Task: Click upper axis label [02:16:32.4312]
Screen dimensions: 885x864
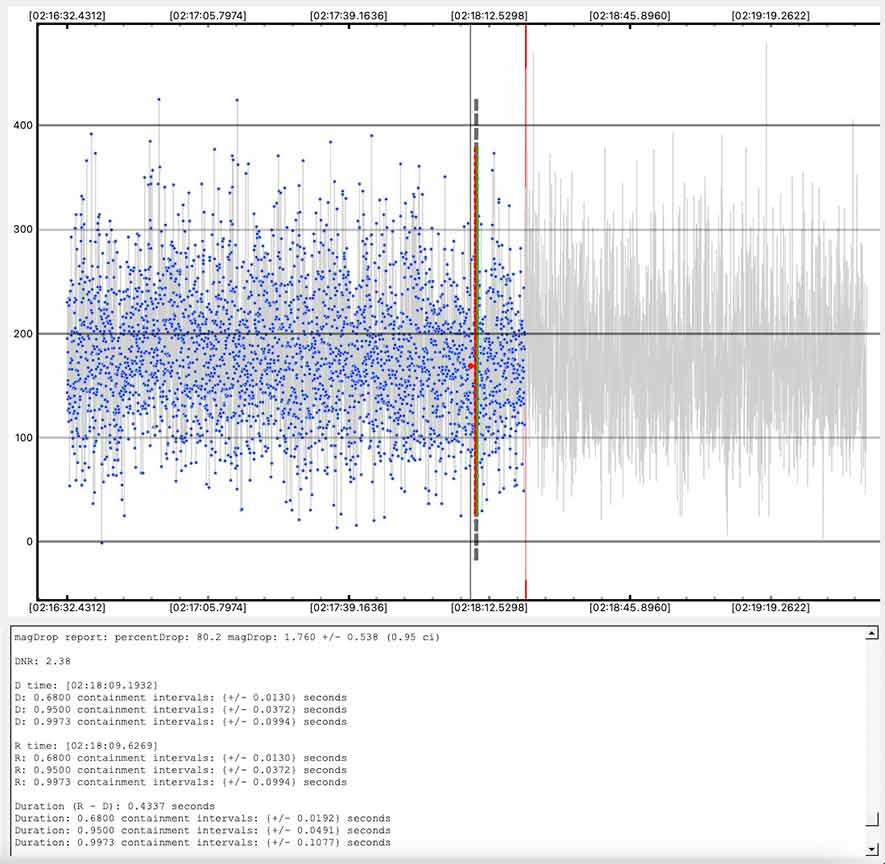Action: pyautogui.click(x=67, y=16)
